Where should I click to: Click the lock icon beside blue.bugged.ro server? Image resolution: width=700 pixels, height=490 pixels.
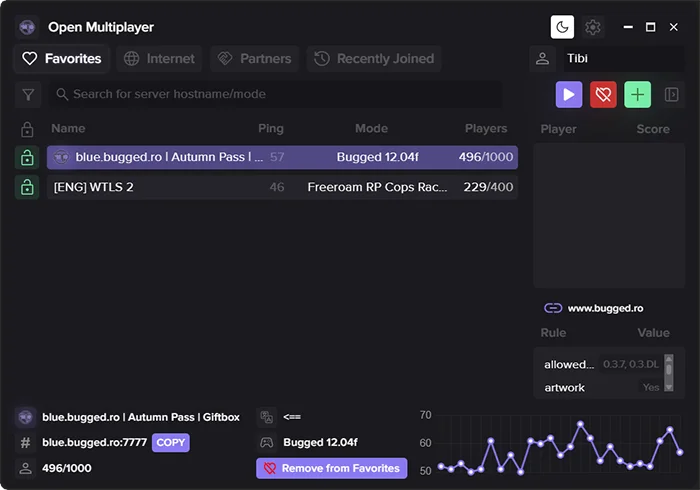27,157
